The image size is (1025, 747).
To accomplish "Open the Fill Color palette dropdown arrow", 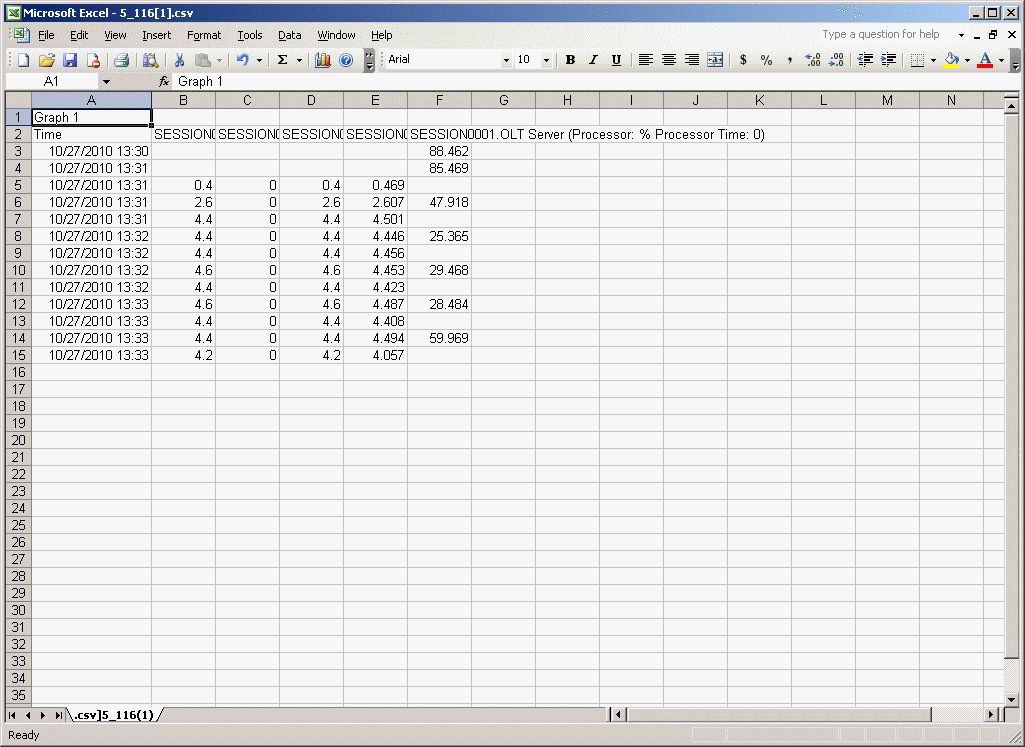I will pyautogui.click(x=967, y=60).
